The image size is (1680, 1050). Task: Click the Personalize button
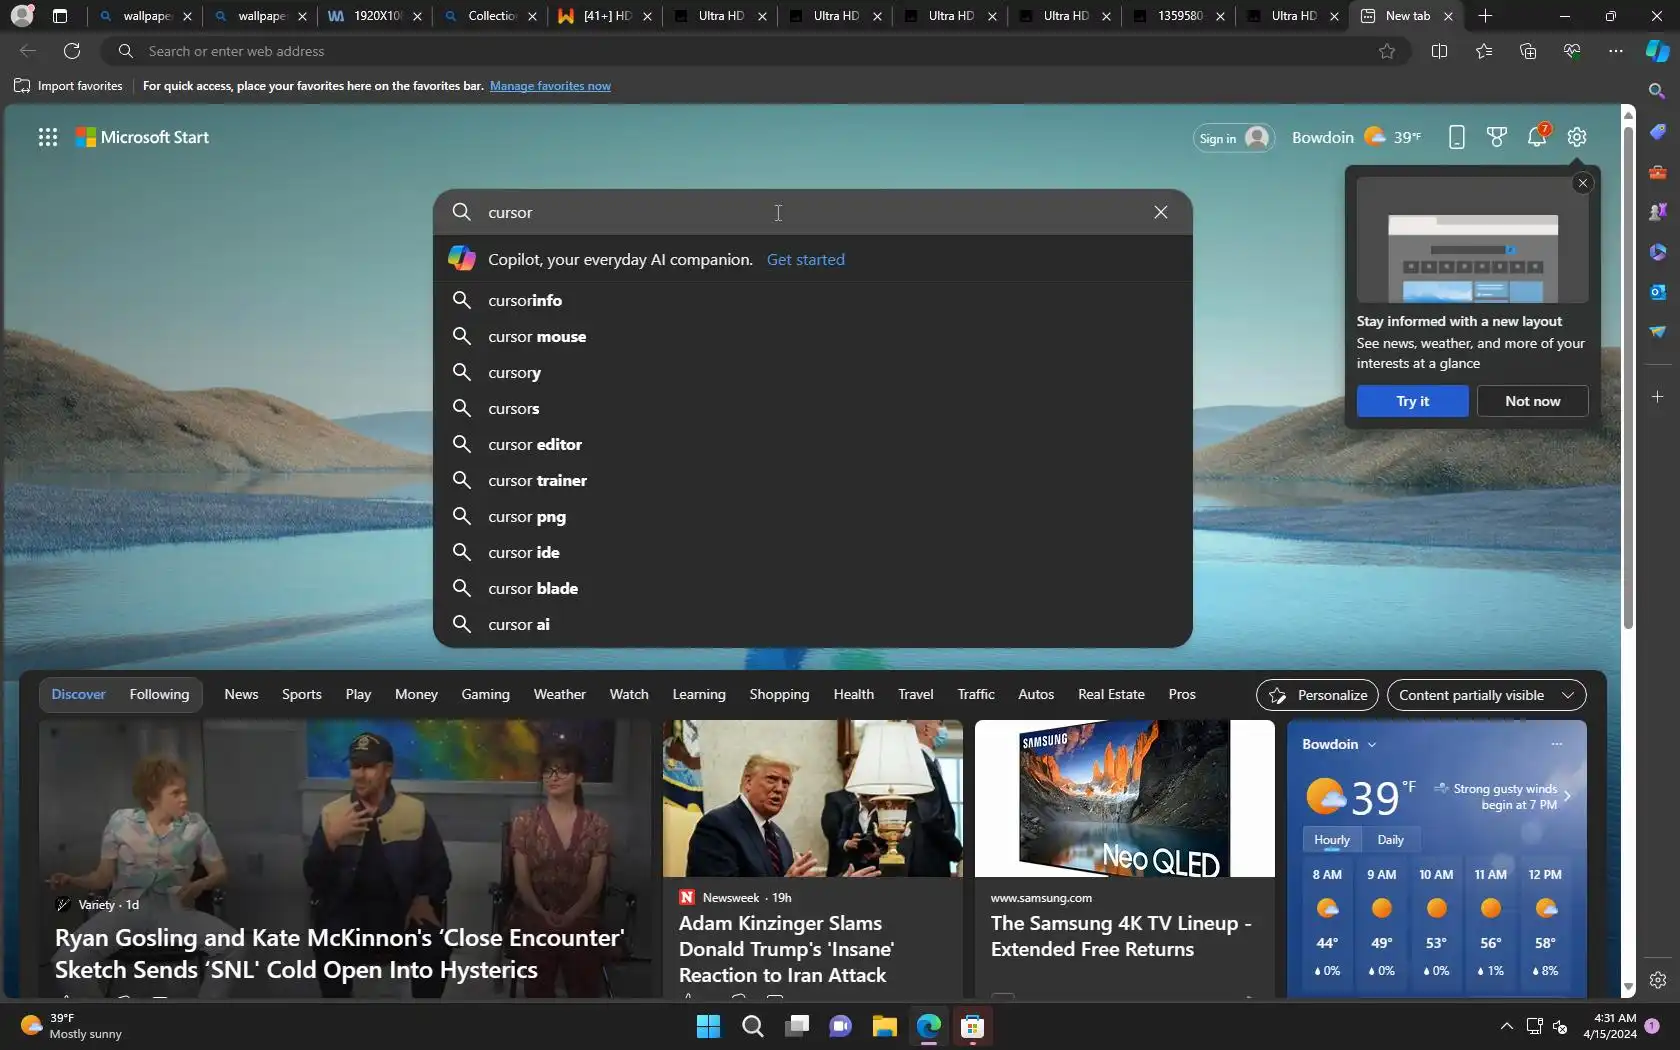pyautogui.click(x=1317, y=695)
